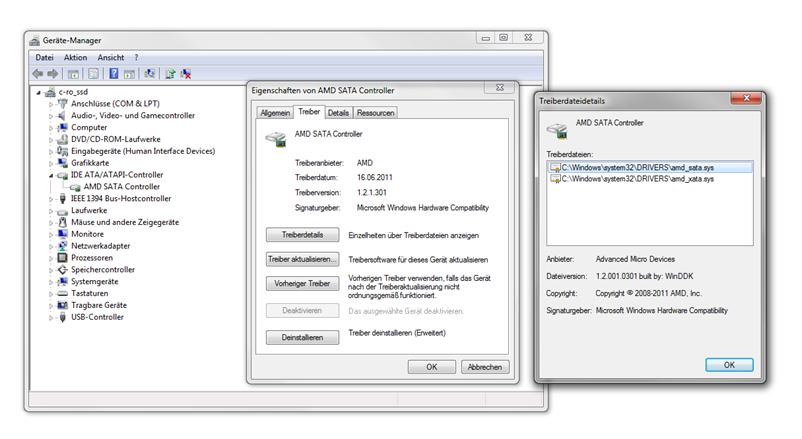Click the Deinstallieren button

click(x=302, y=337)
